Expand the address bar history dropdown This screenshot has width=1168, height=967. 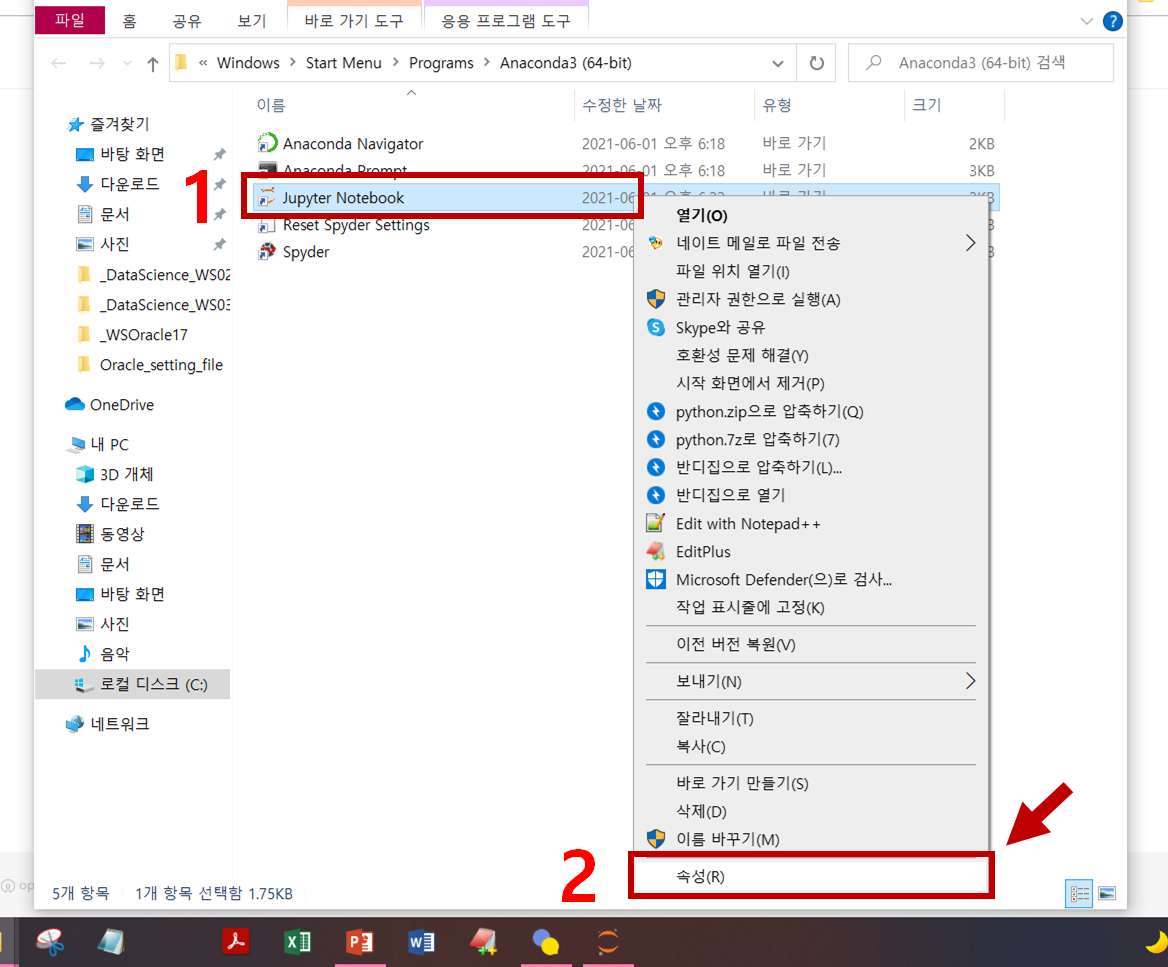coord(778,63)
